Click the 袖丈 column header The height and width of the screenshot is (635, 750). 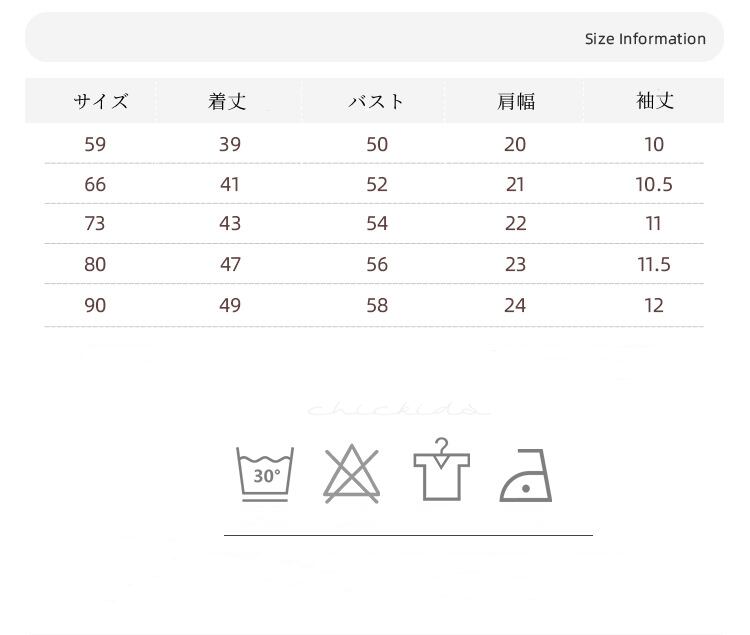click(655, 101)
